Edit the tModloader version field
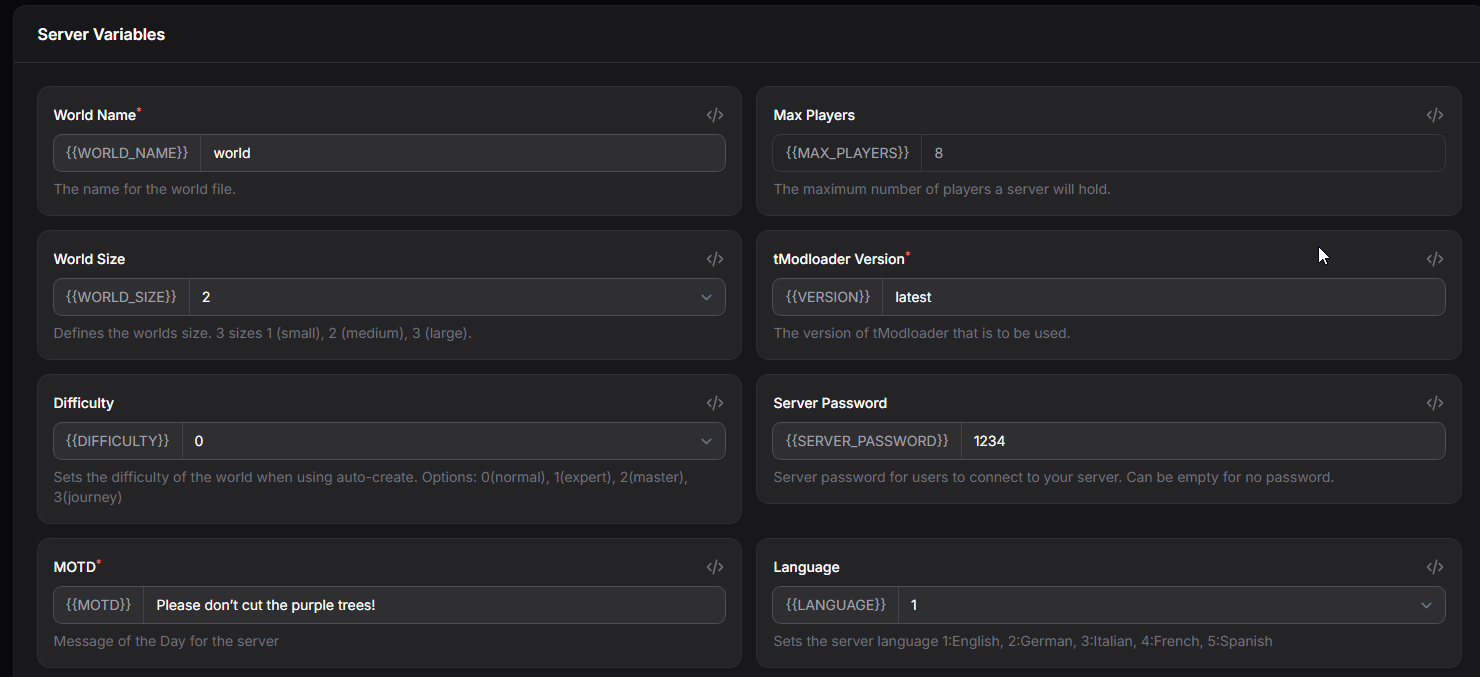The height and width of the screenshot is (677, 1480). click(1163, 297)
